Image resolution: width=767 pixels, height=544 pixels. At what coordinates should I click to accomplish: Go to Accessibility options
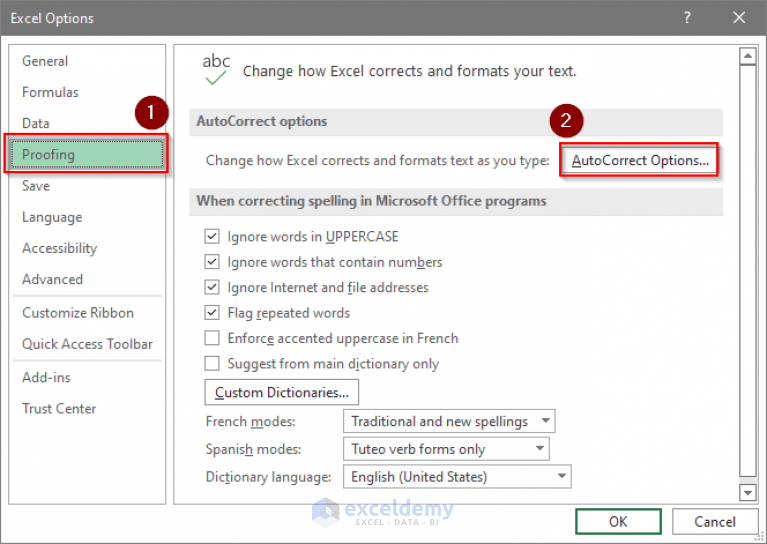(59, 249)
